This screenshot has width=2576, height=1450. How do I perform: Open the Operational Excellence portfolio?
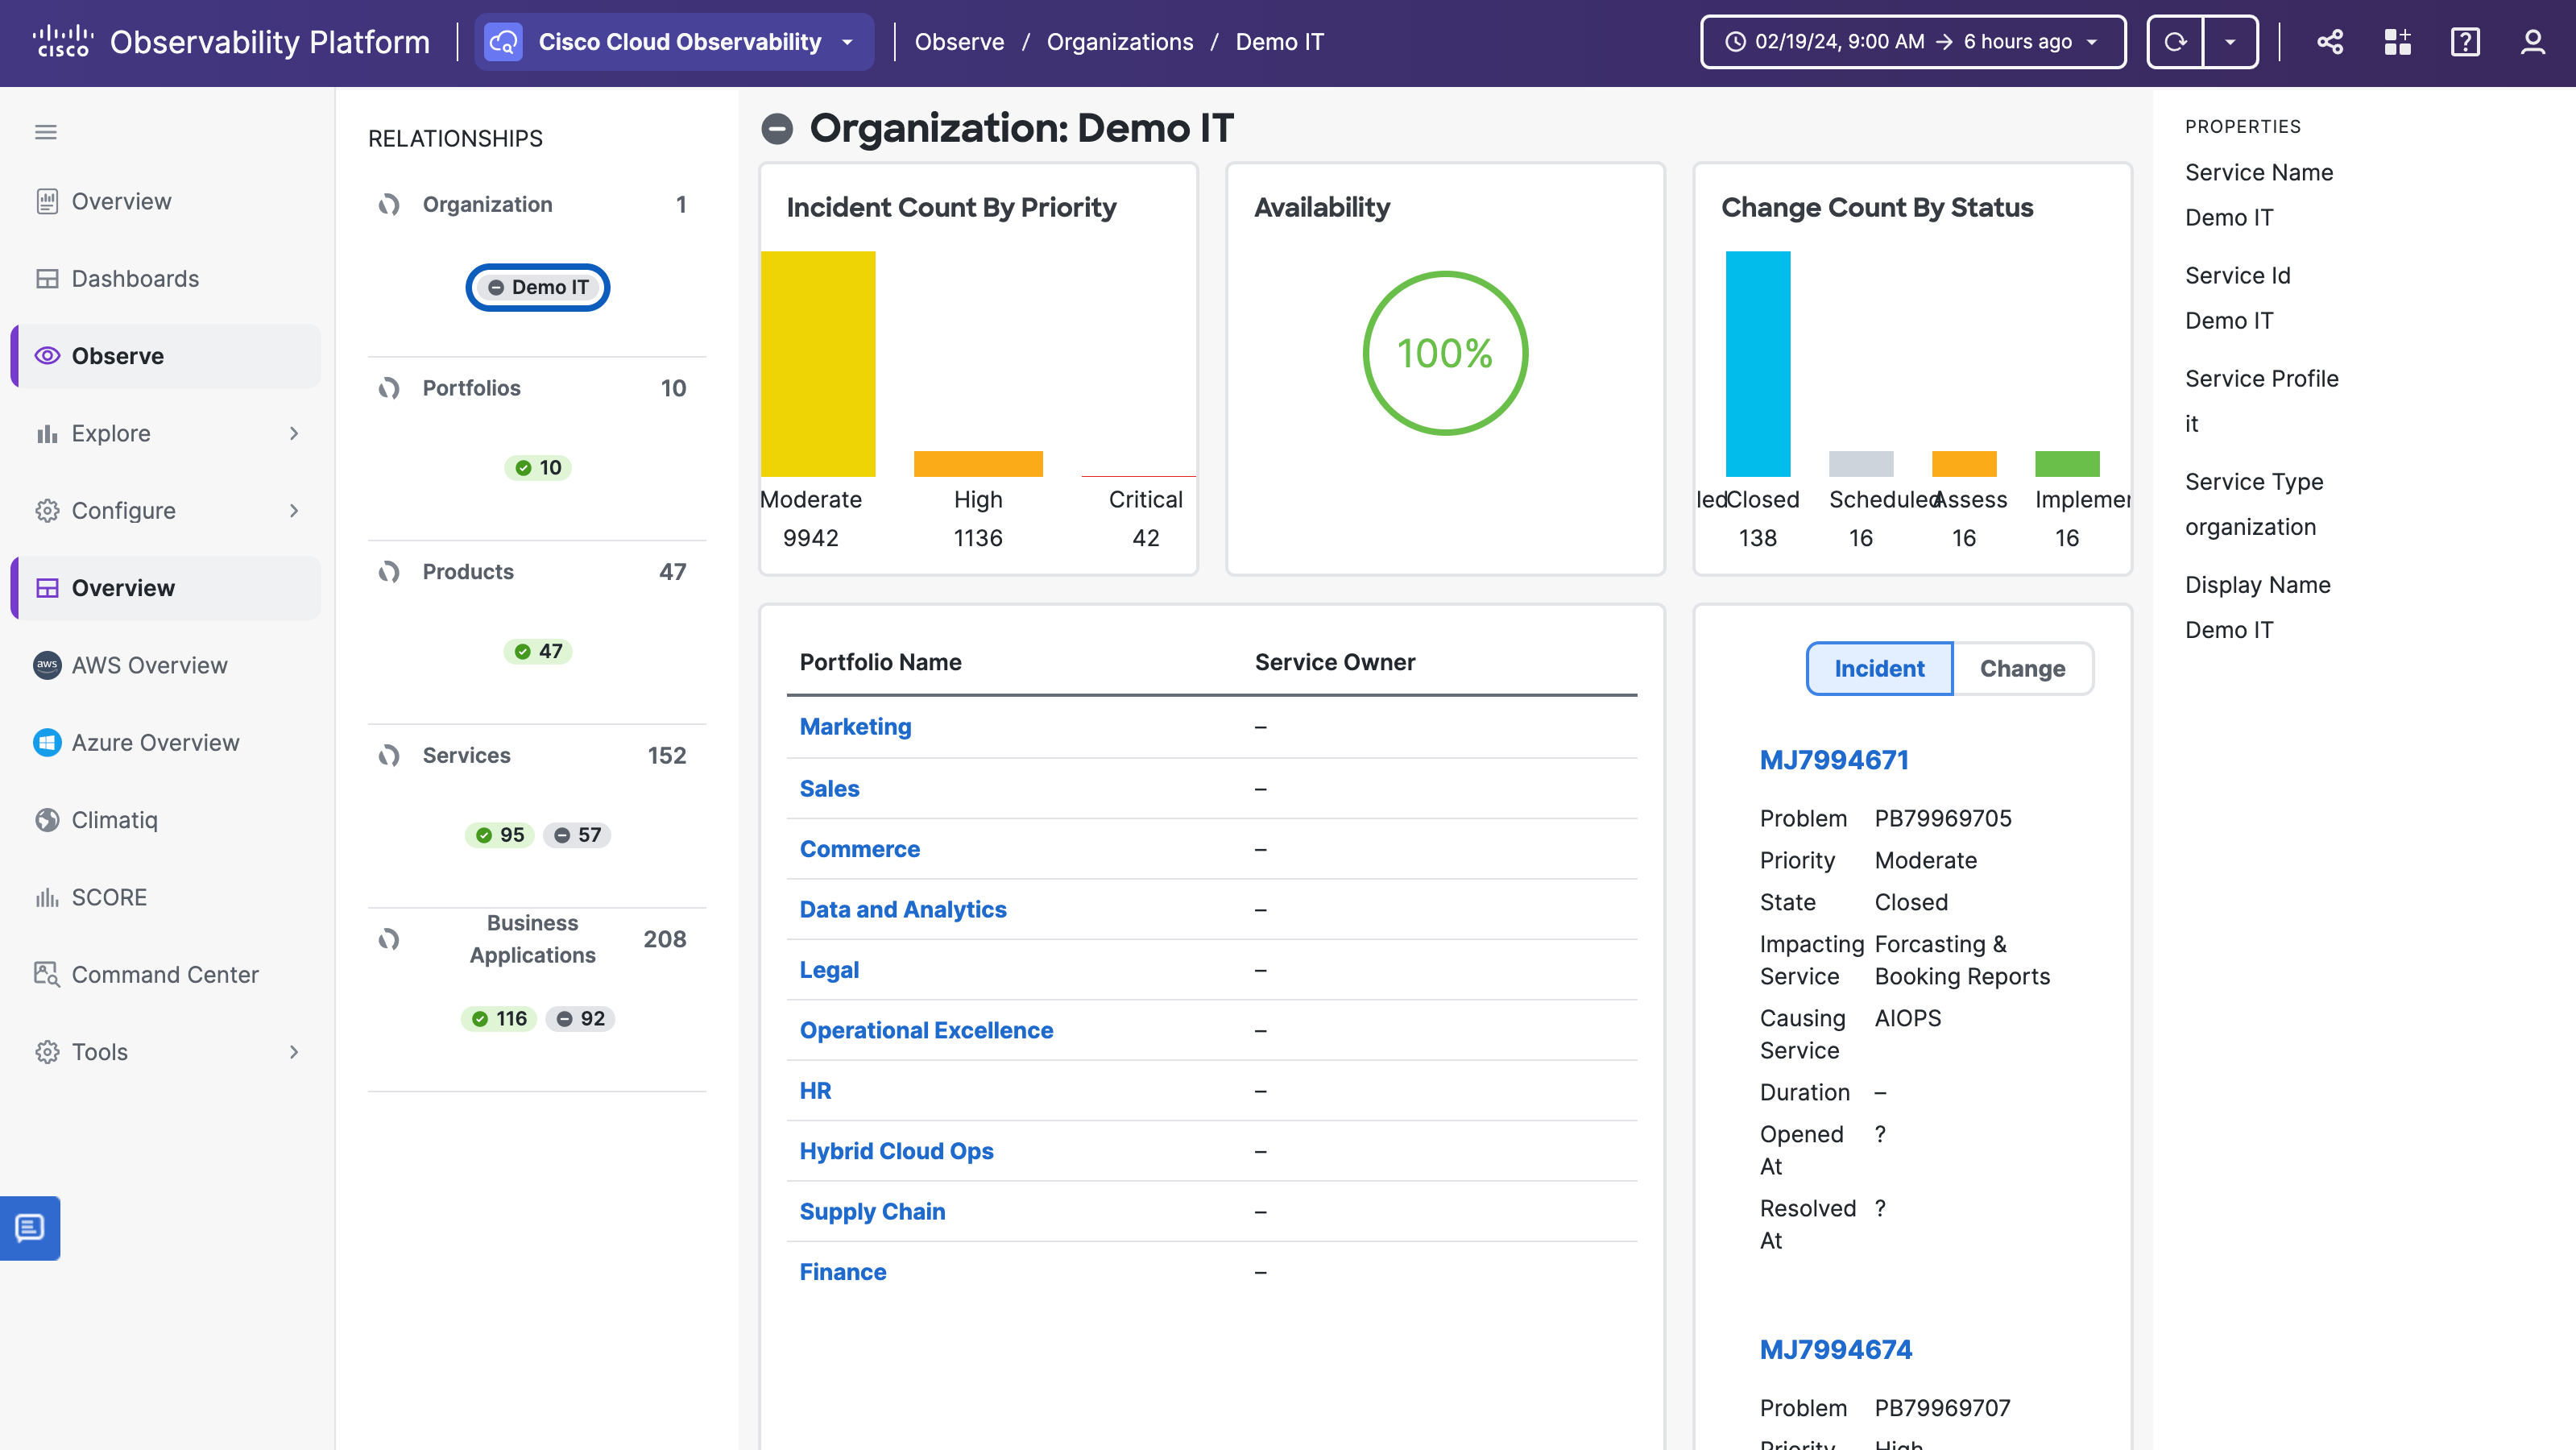[x=926, y=1031]
